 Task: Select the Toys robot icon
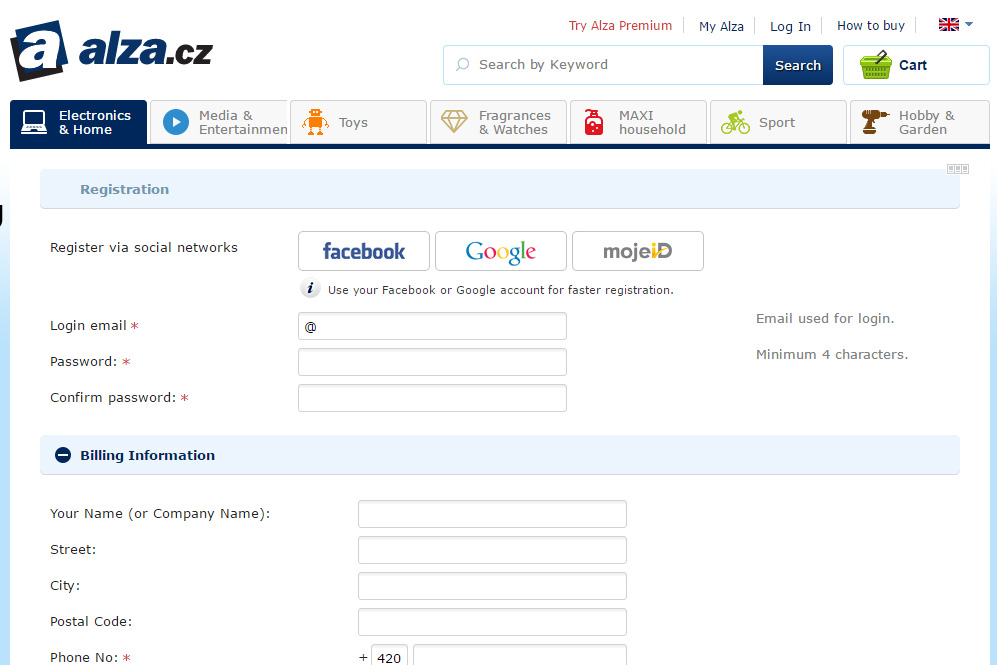tap(315, 122)
